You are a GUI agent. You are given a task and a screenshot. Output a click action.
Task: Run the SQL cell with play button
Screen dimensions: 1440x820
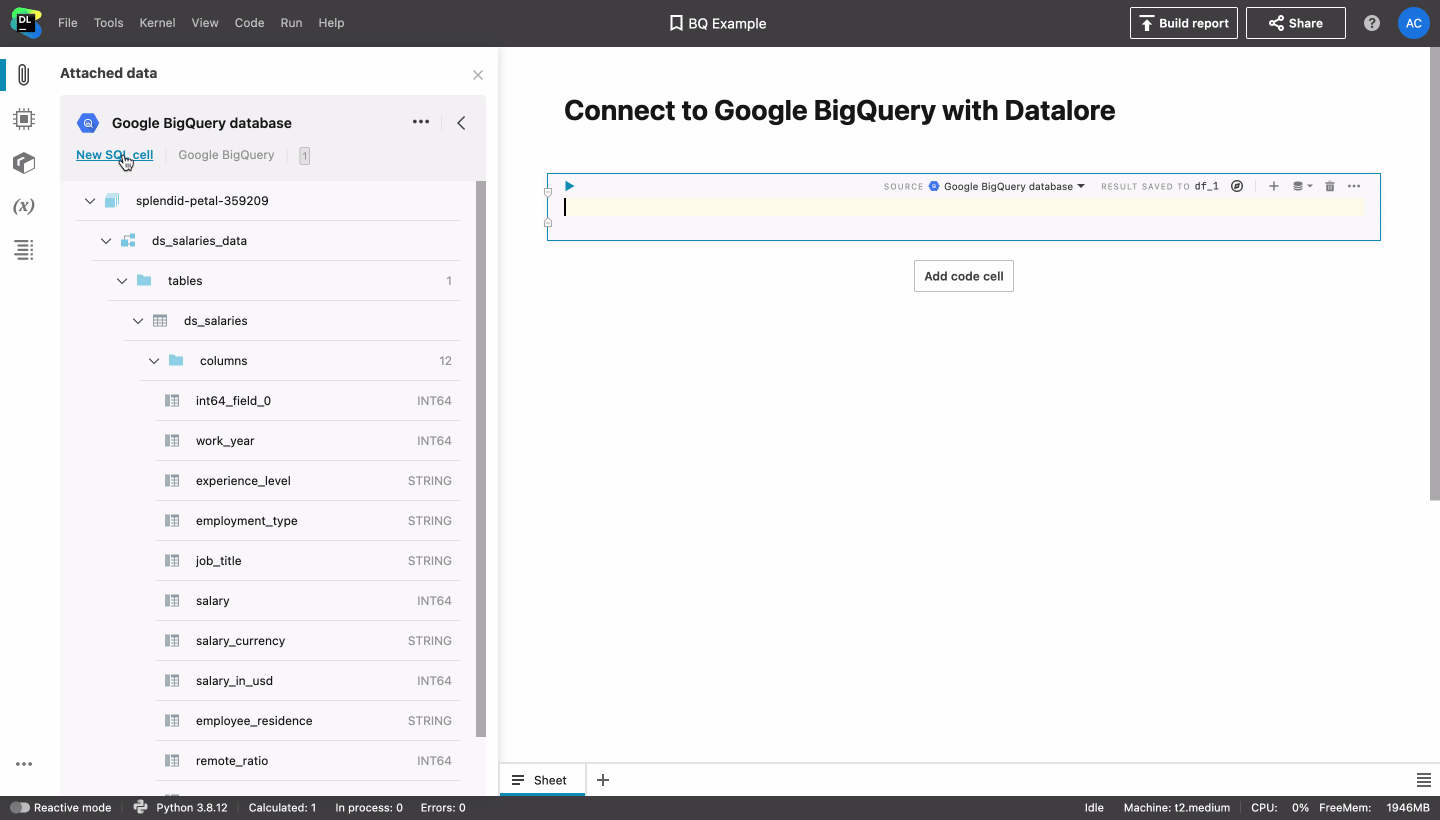coord(569,186)
